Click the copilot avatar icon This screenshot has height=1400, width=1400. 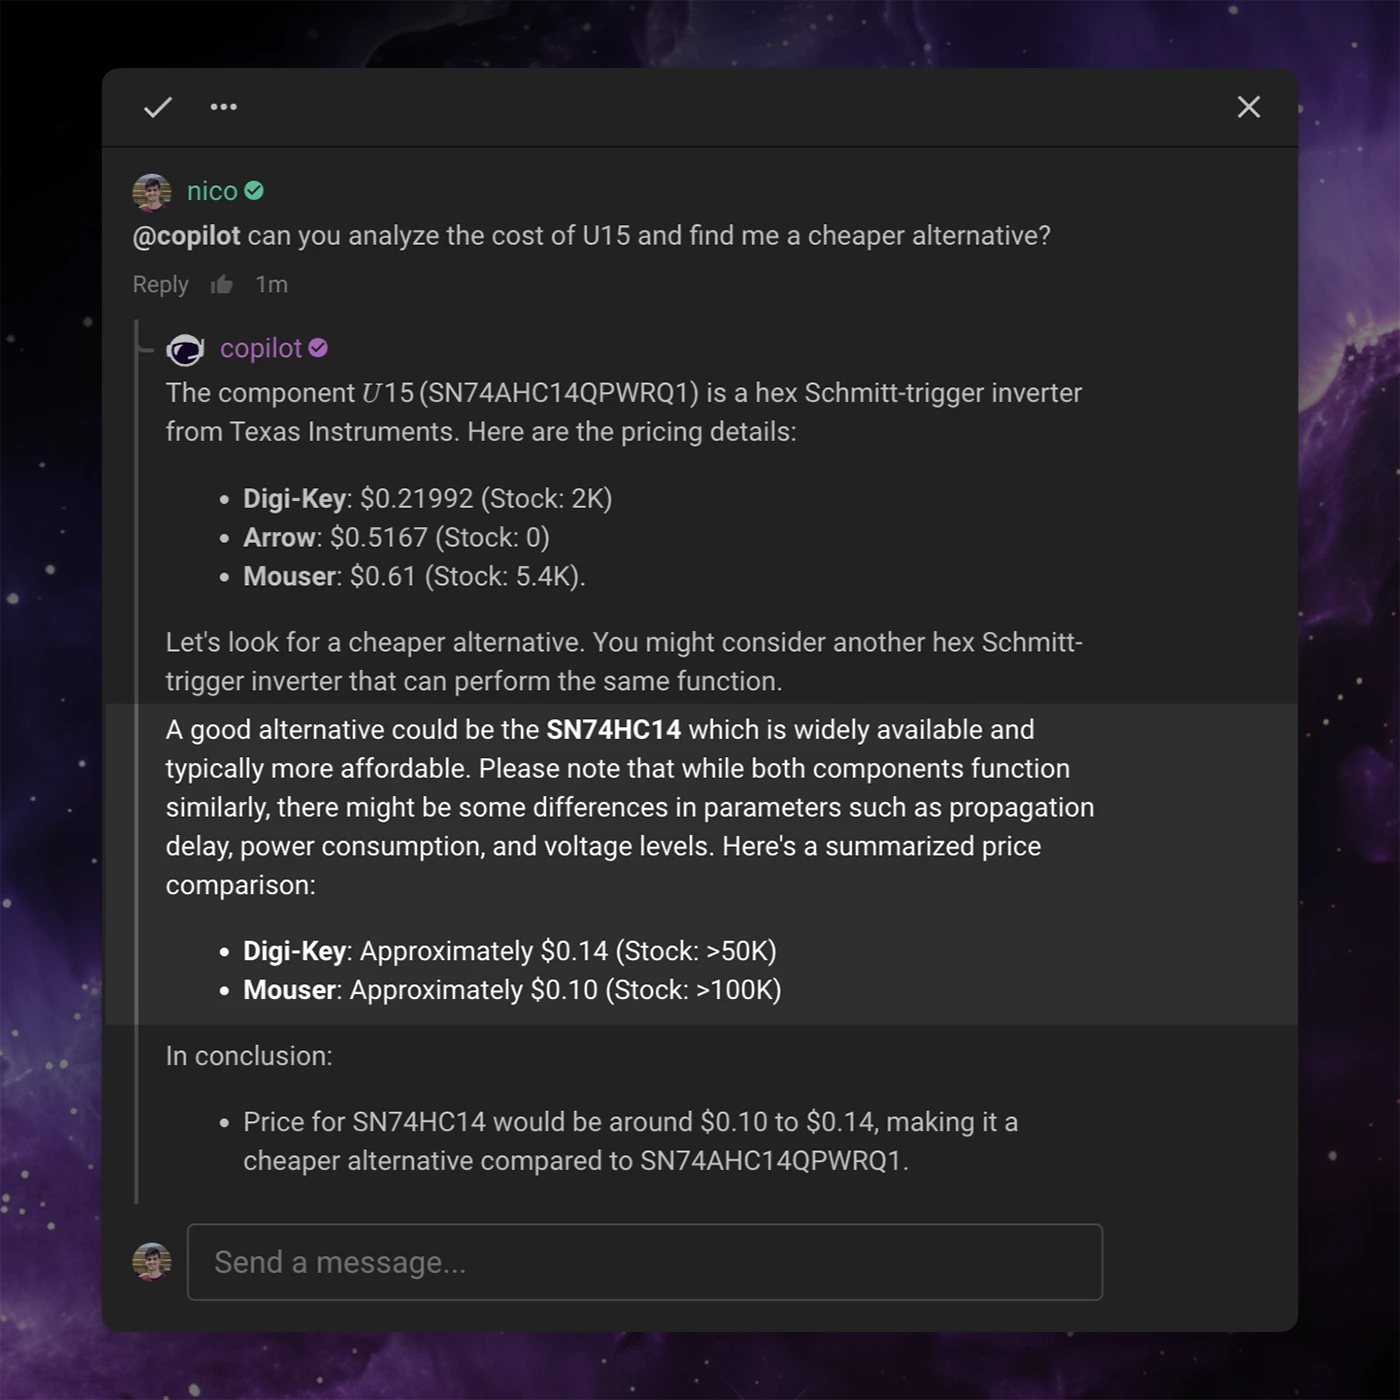tap(185, 350)
